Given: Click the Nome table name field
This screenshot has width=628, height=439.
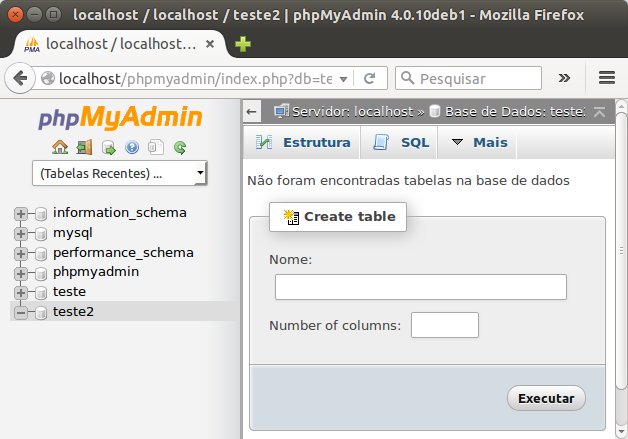Looking at the screenshot, I should tap(420, 287).
